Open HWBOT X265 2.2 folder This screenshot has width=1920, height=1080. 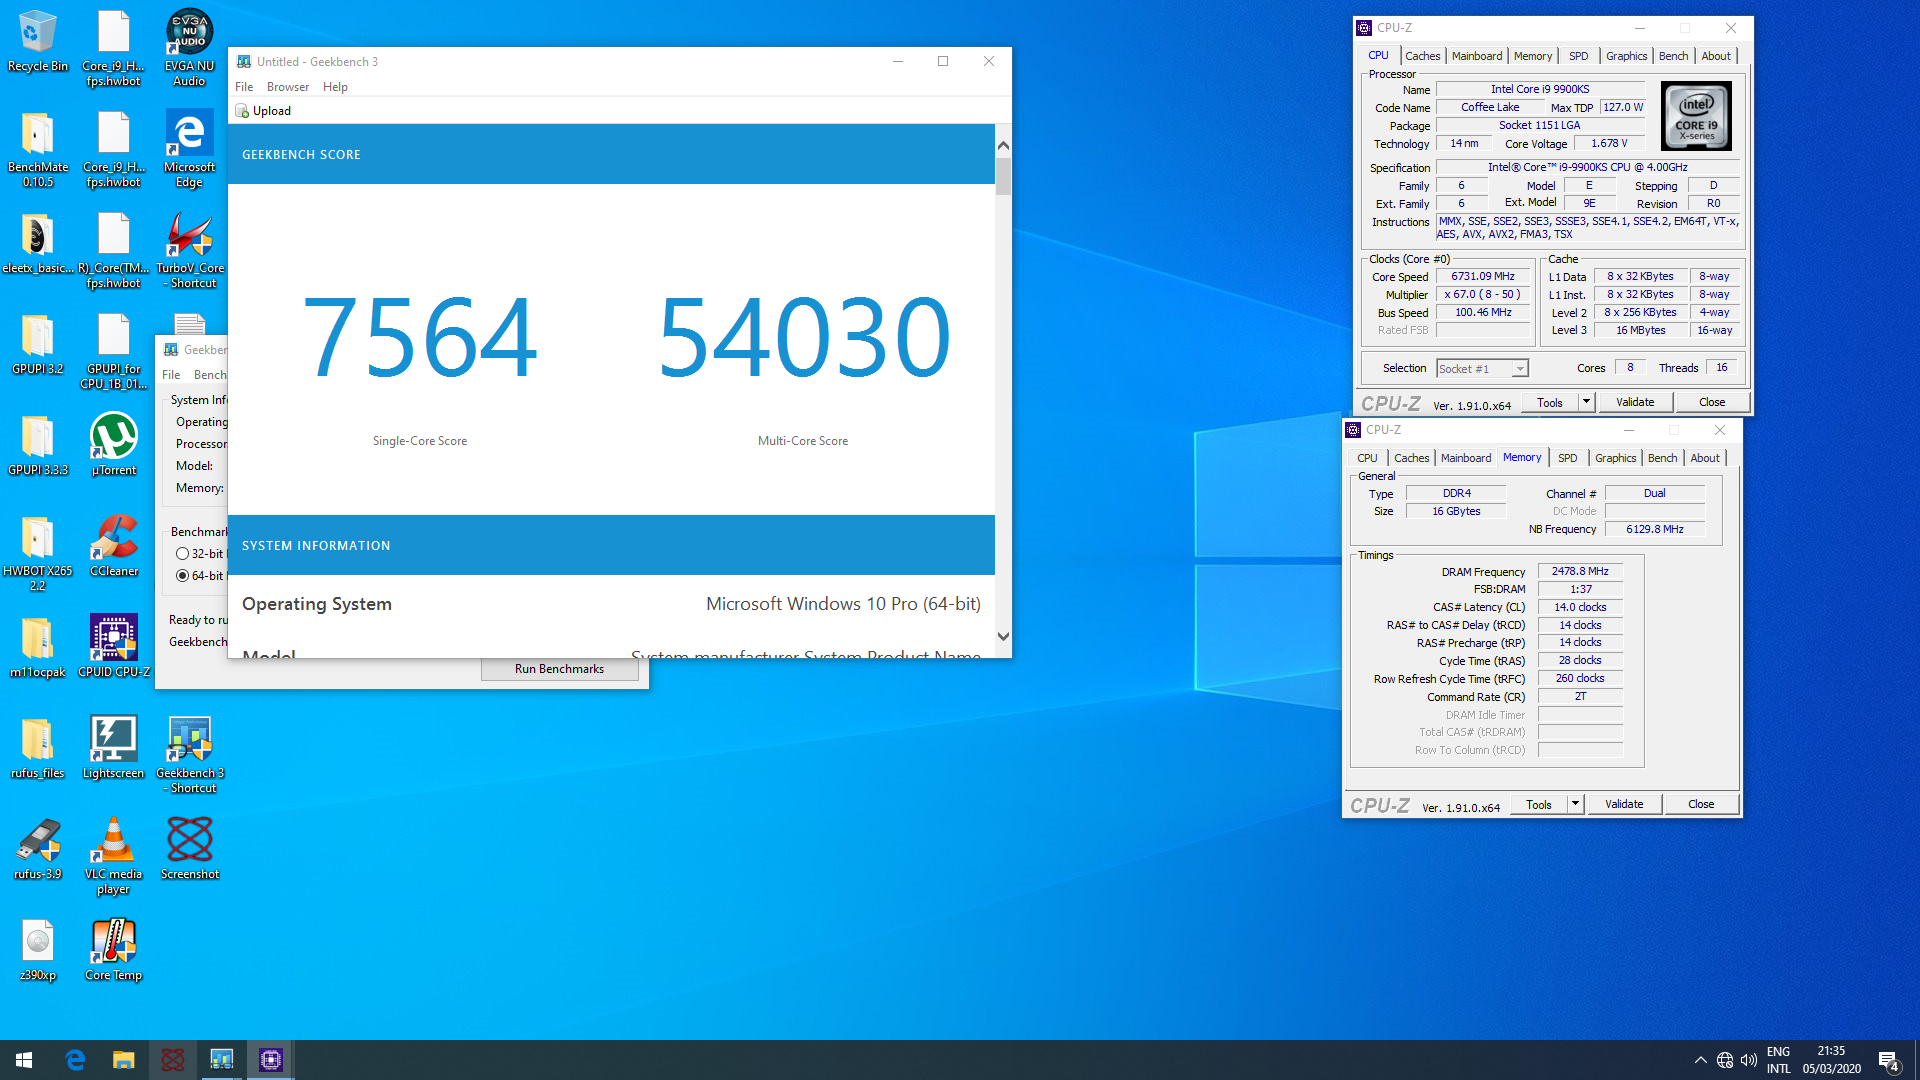(38, 553)
